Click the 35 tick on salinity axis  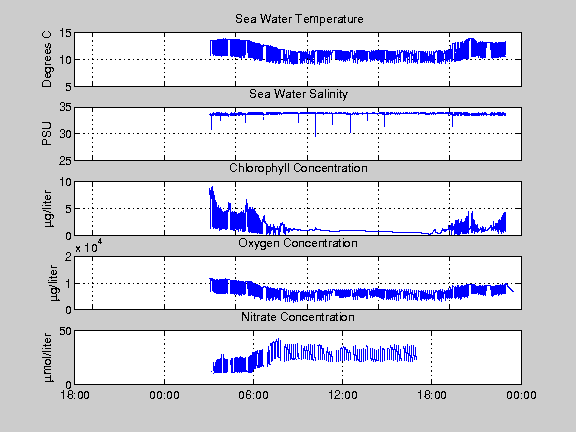(x=65, y=107)
